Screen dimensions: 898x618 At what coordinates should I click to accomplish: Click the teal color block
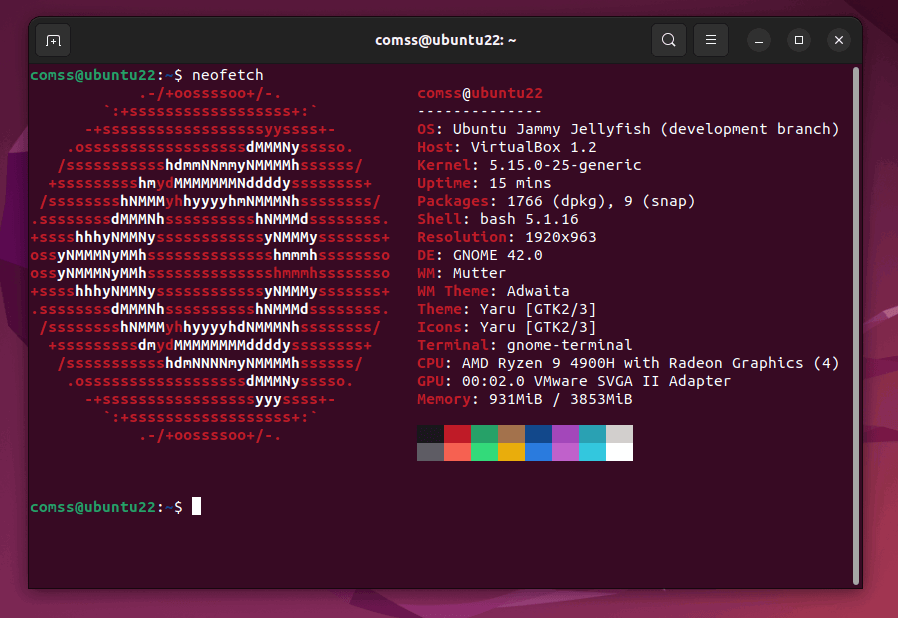[x=592, y=434]
